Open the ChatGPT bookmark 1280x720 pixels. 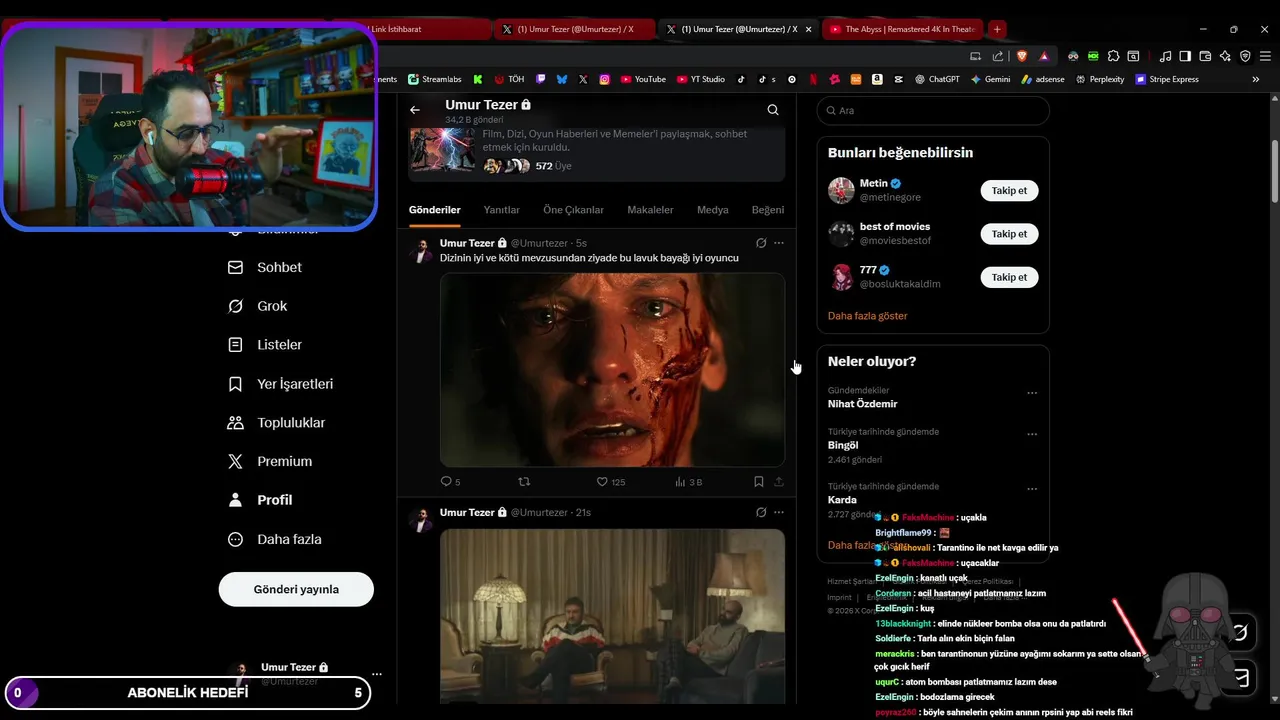tap(936, 79)
